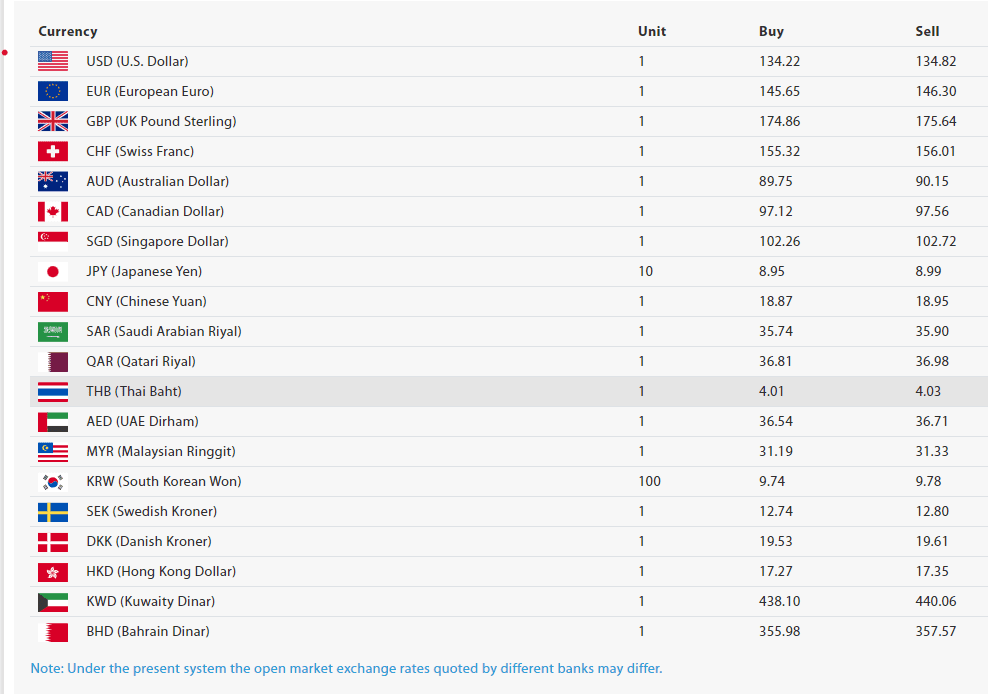Click the Japanese flag icon

53,271
